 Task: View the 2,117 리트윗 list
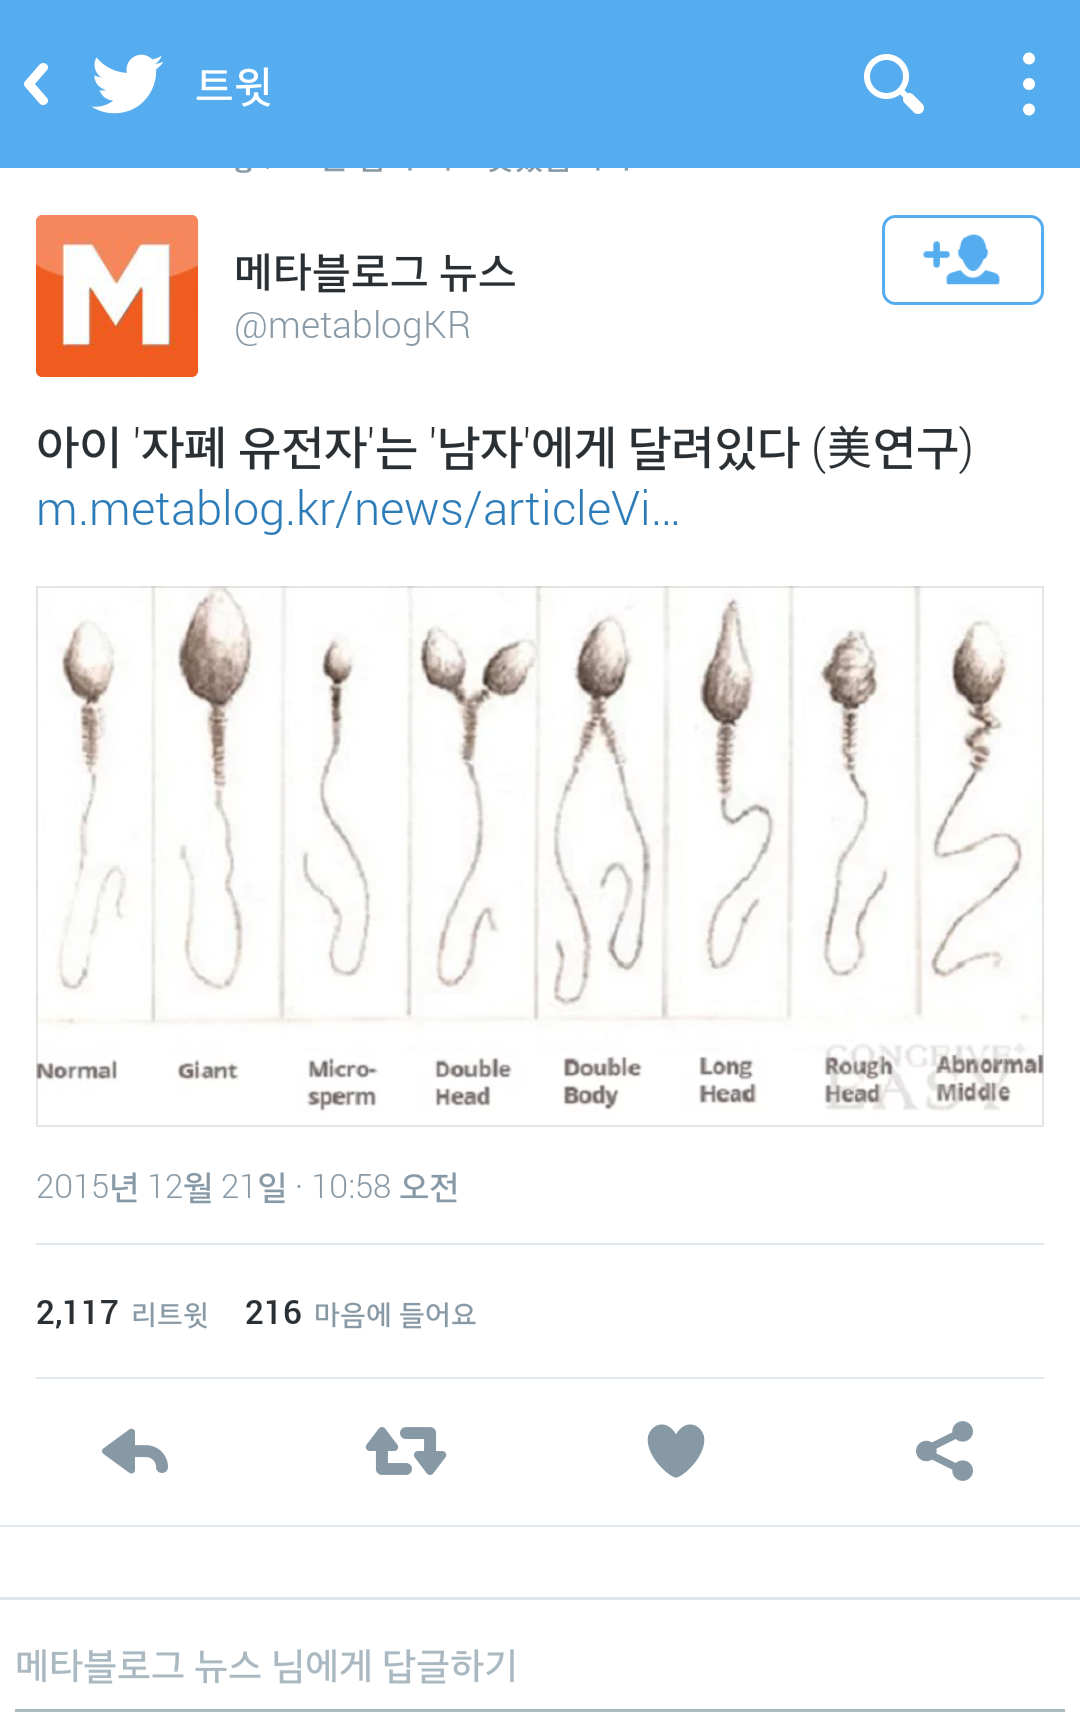click(122, 1313)
